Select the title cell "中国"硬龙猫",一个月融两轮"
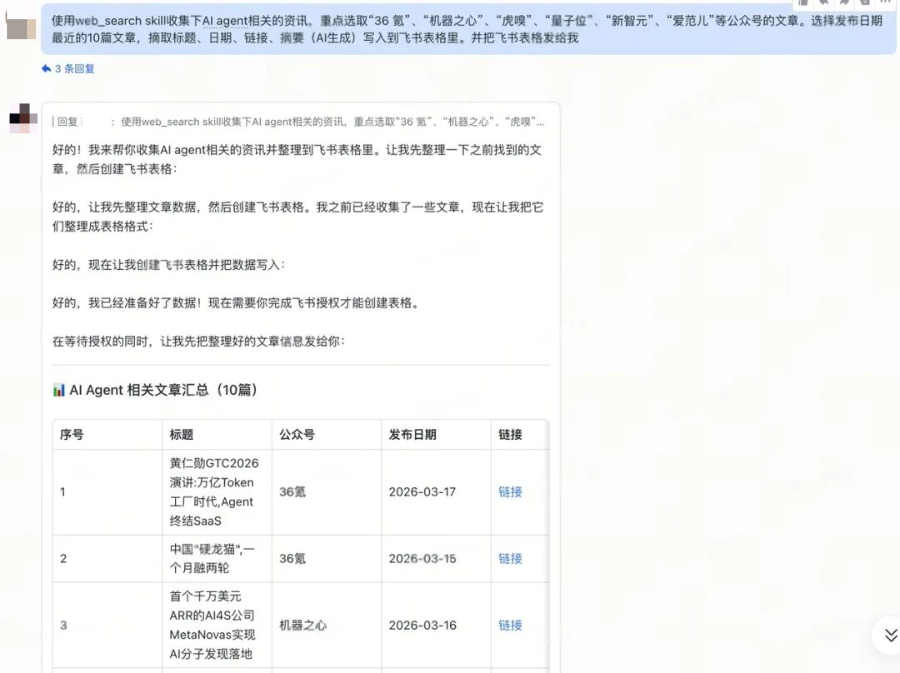This screenshot has height=673, width=900. click(x=217, y=558)
